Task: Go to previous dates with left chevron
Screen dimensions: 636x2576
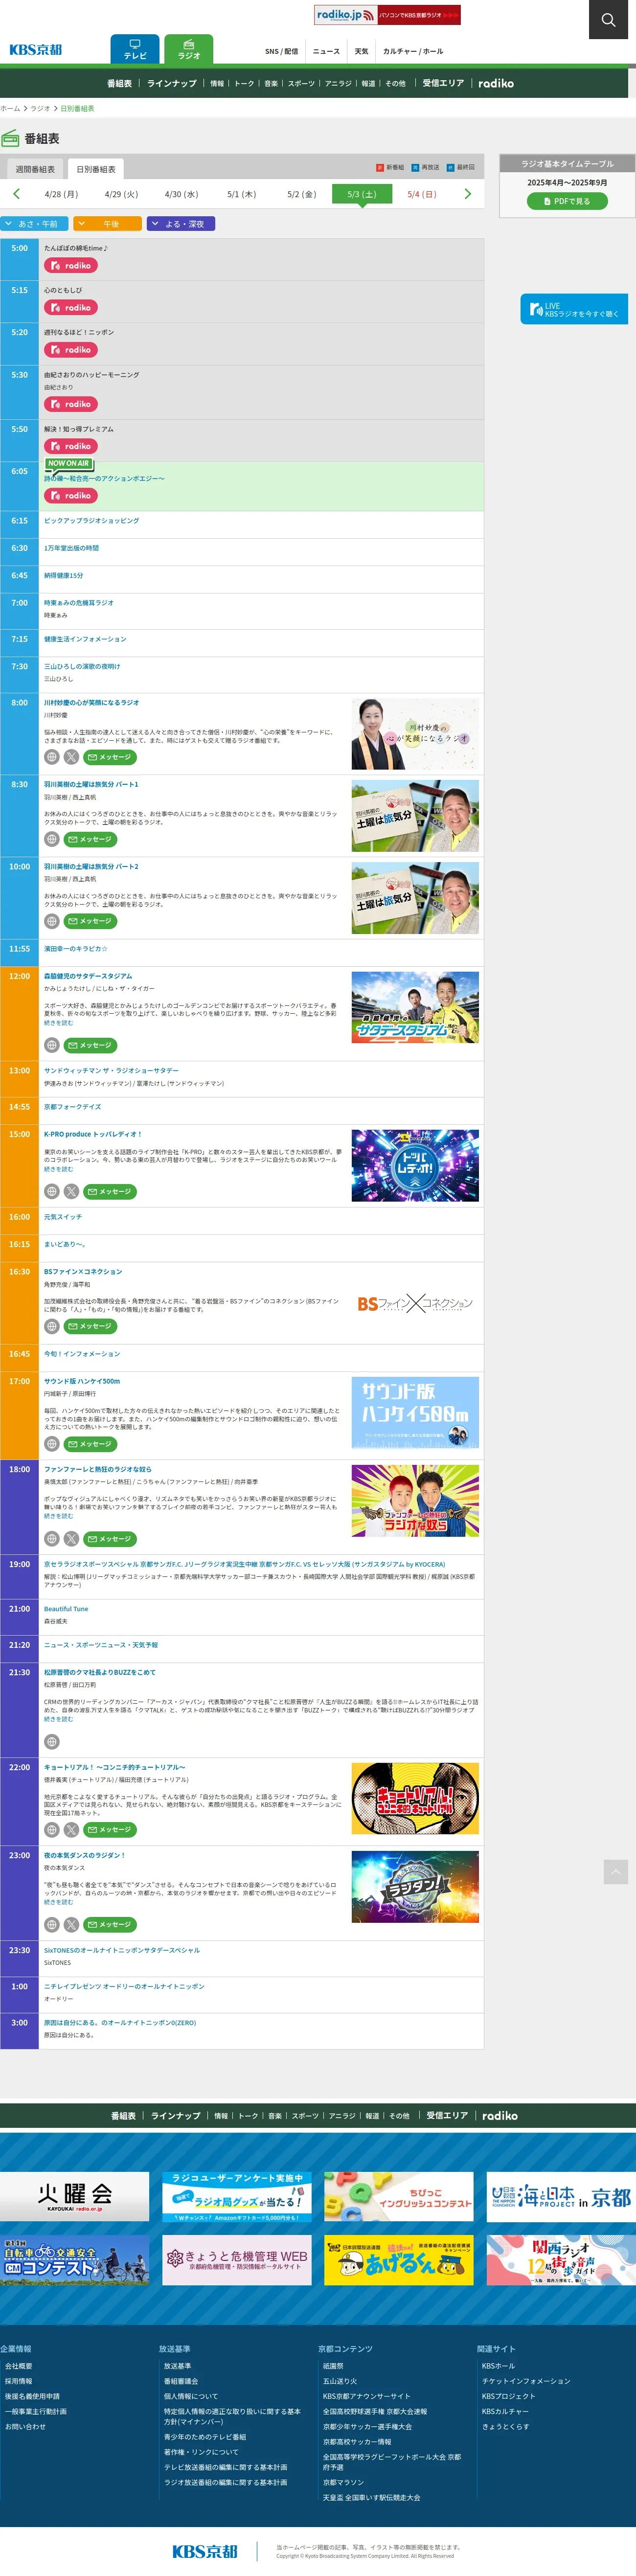Action: [x=16, y=194]
